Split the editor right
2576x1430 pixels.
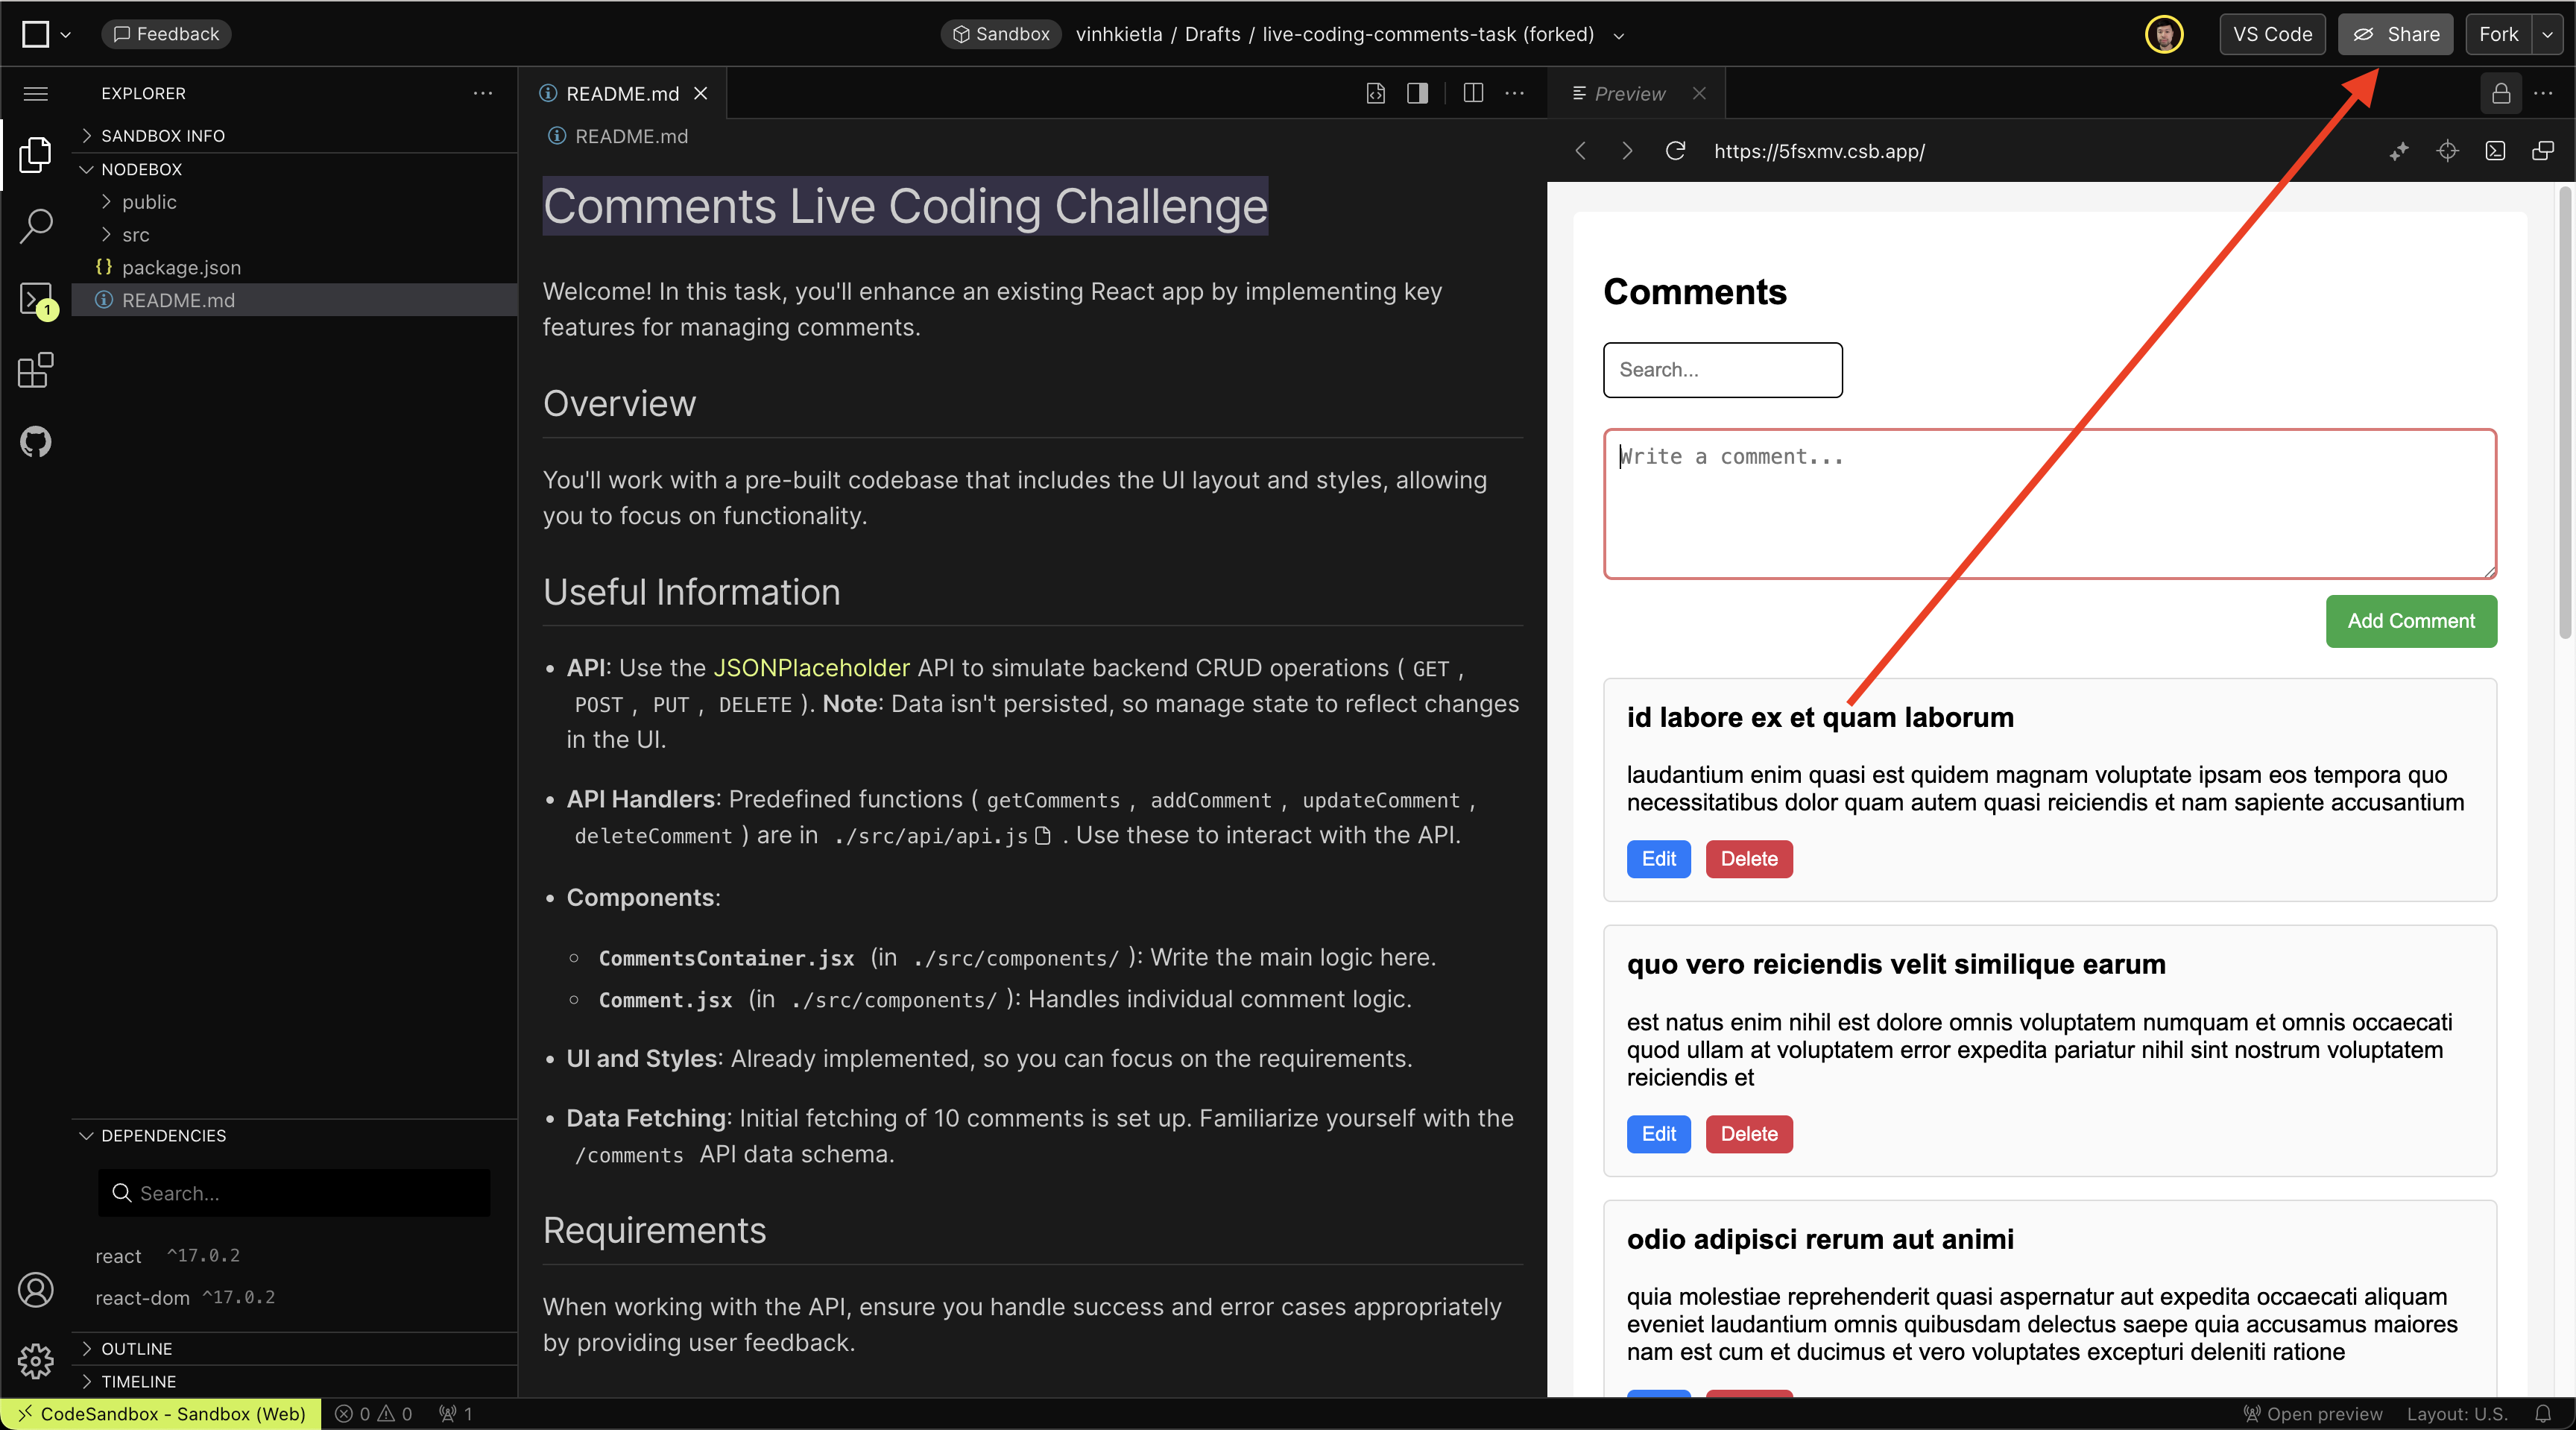1472,93
